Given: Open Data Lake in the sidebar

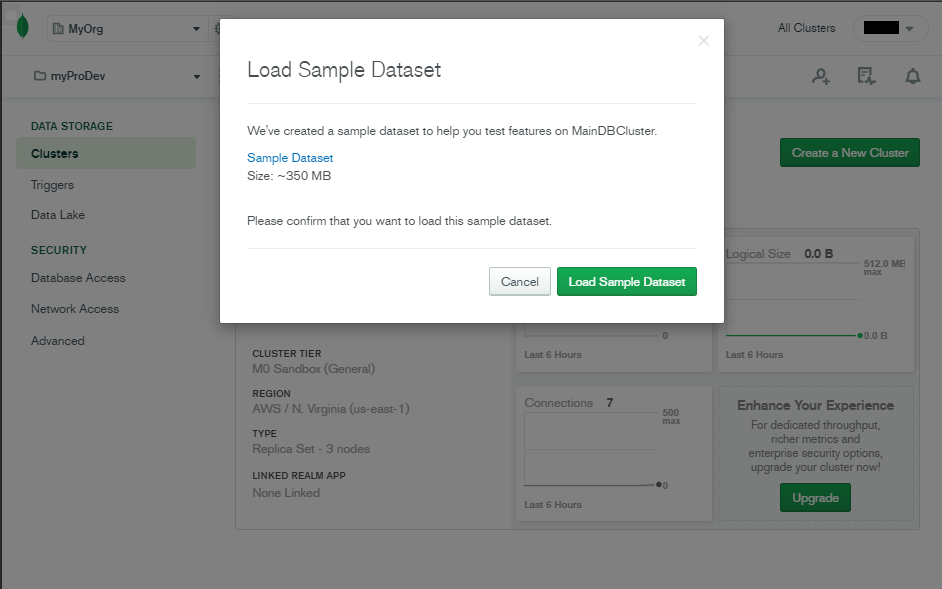Looking at the screenshot, I should point(58,215).
